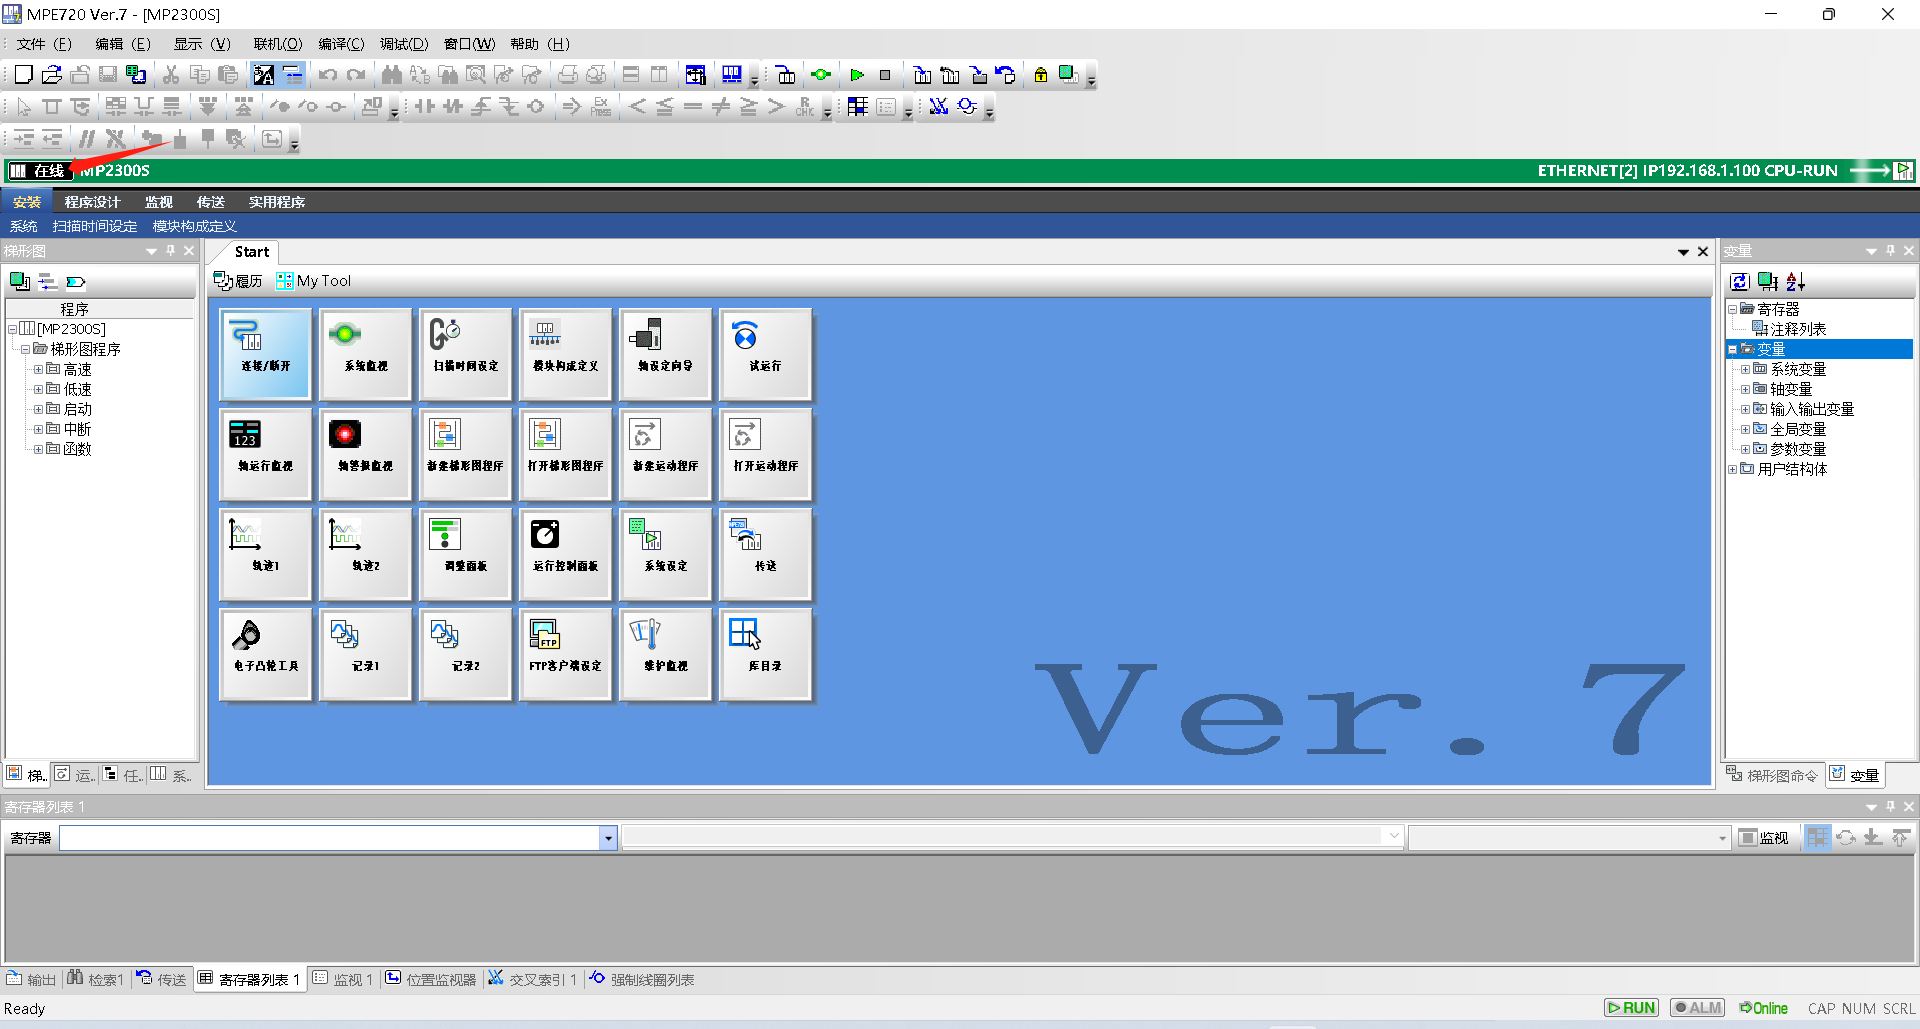Open the 轴警报监视 axis alarm tile
Screen dimensions: 1920x1029
[x=365, y=454]
